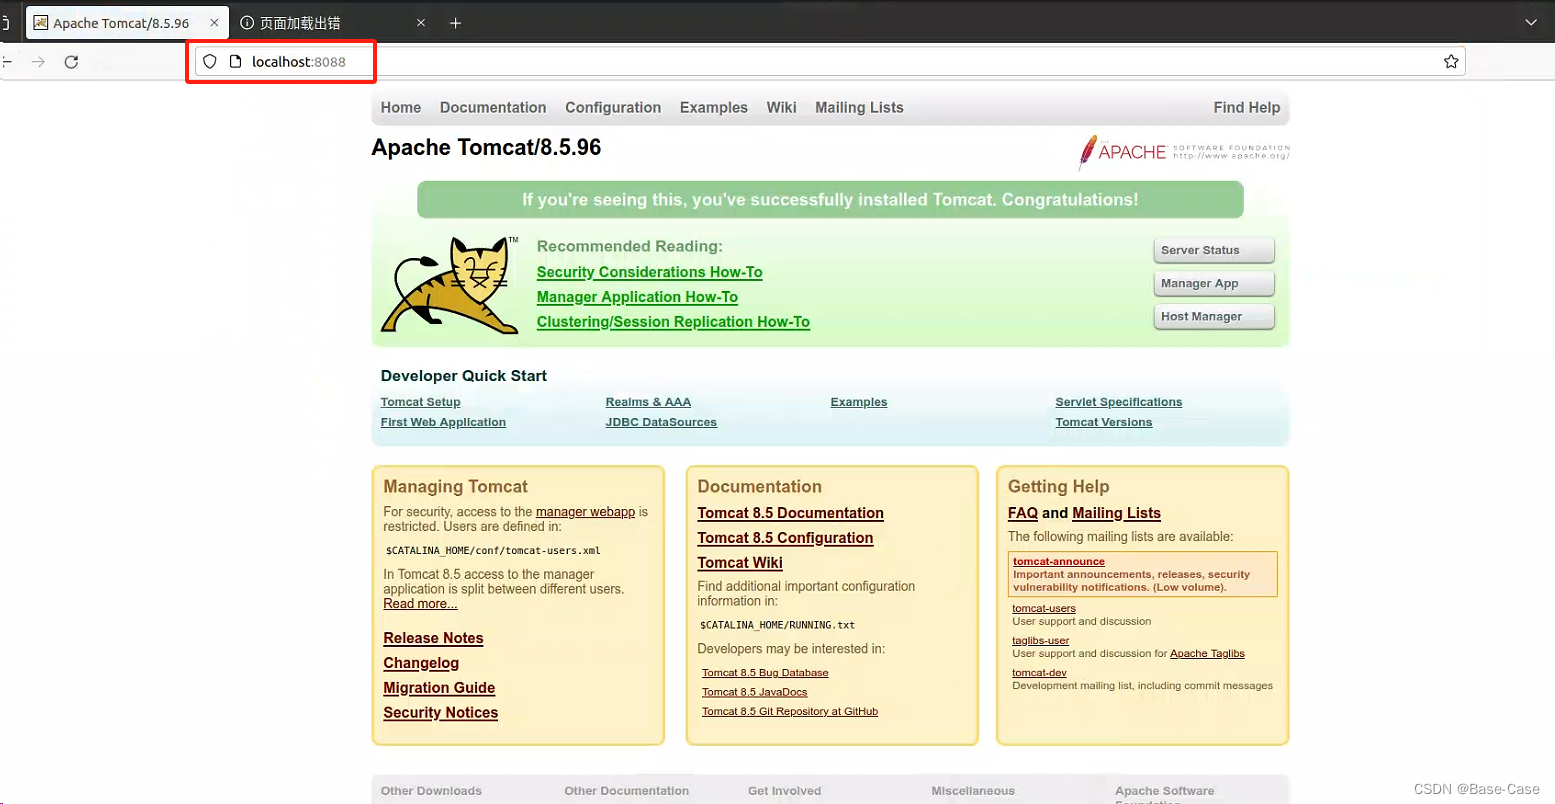Click the $CATALINA_HOME/RUNNING.txt text
The height and width of the screenshot is (804, 1555).
click(778, 625)
